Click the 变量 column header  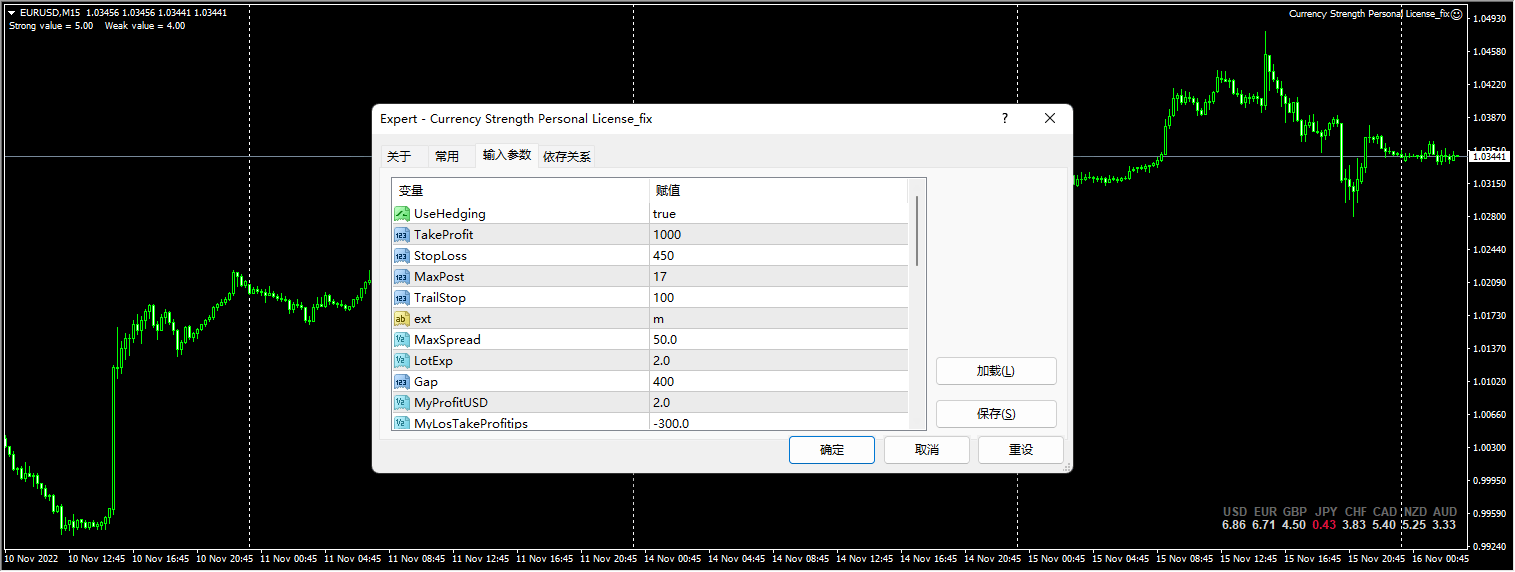point(520,191)
